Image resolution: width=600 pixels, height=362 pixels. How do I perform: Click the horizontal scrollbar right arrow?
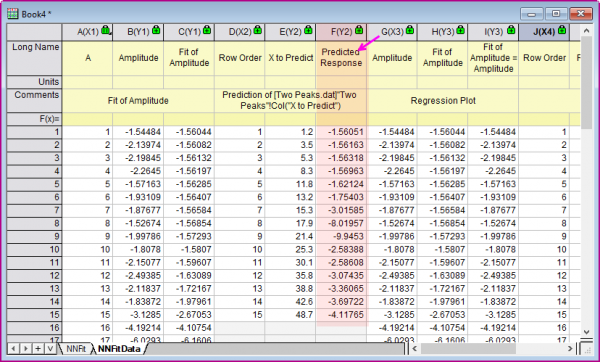(570, 348)
